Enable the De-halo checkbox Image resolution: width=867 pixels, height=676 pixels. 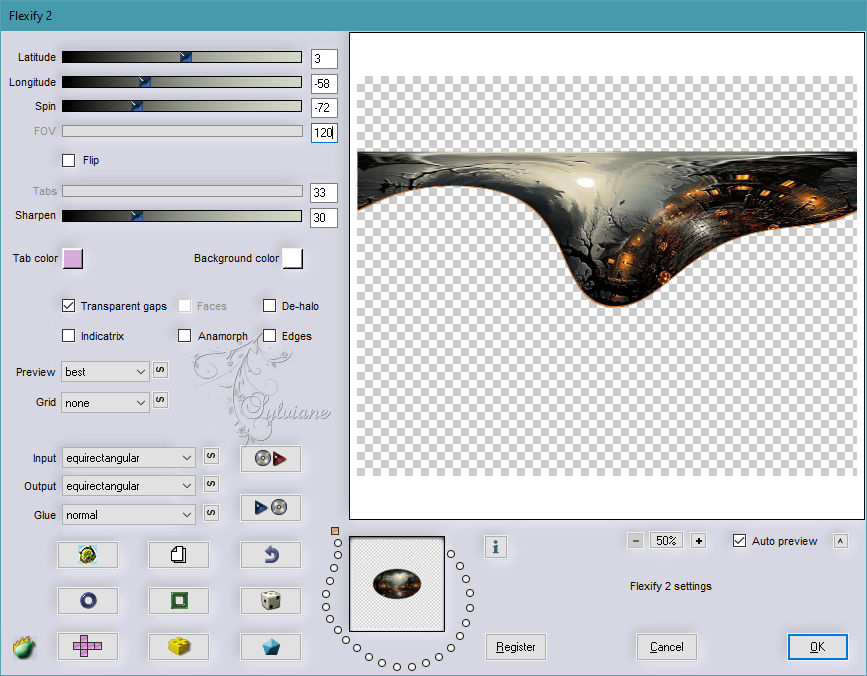click(269, 306)
